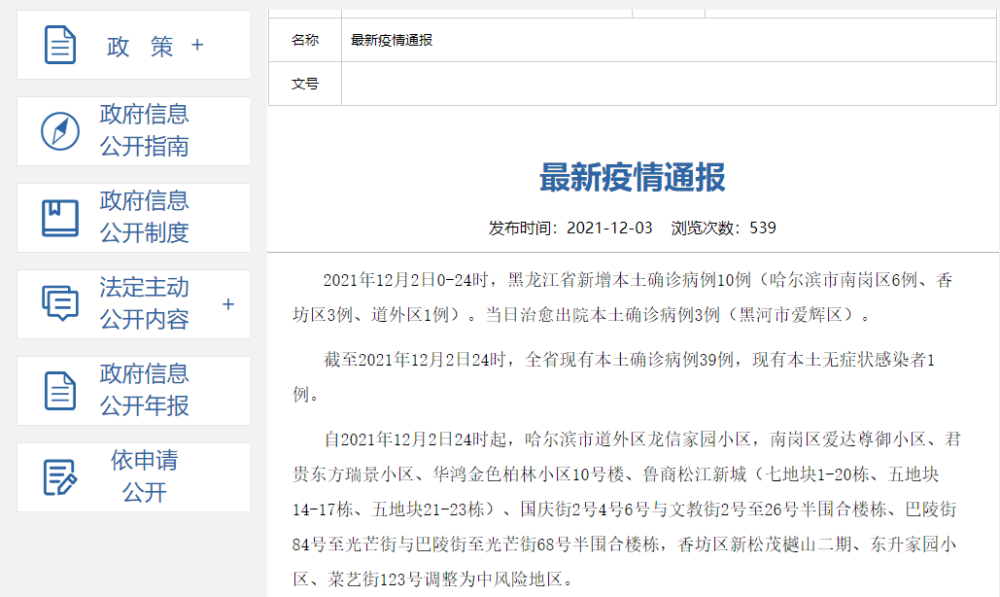Click the pencil form icon for 依申请公开
The height and width of the screenshot is (597, 1000).
point(60,477)
